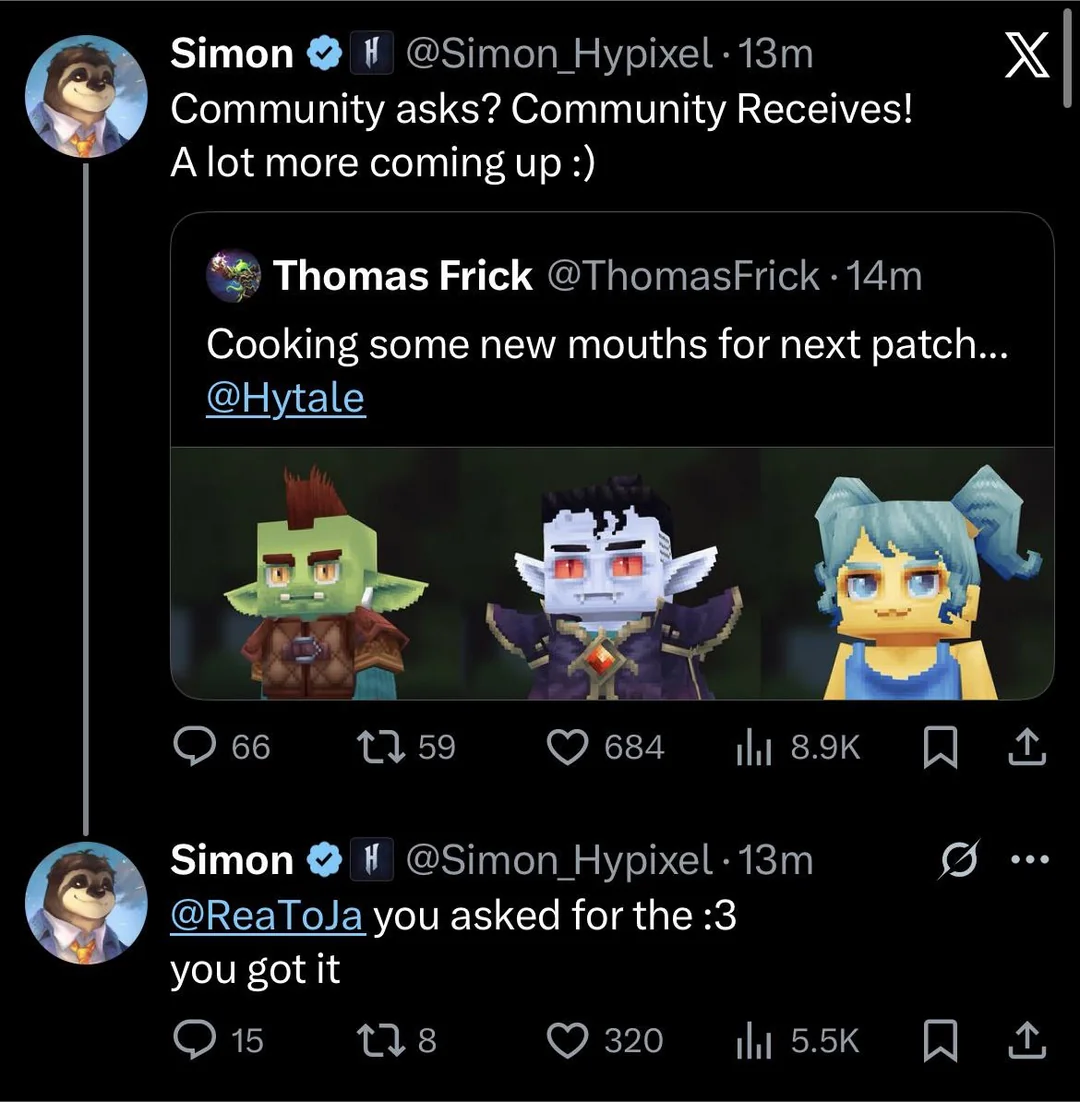Open the three-dot more options menu
This screenshot has width=1080, height=1102.
1031,860
